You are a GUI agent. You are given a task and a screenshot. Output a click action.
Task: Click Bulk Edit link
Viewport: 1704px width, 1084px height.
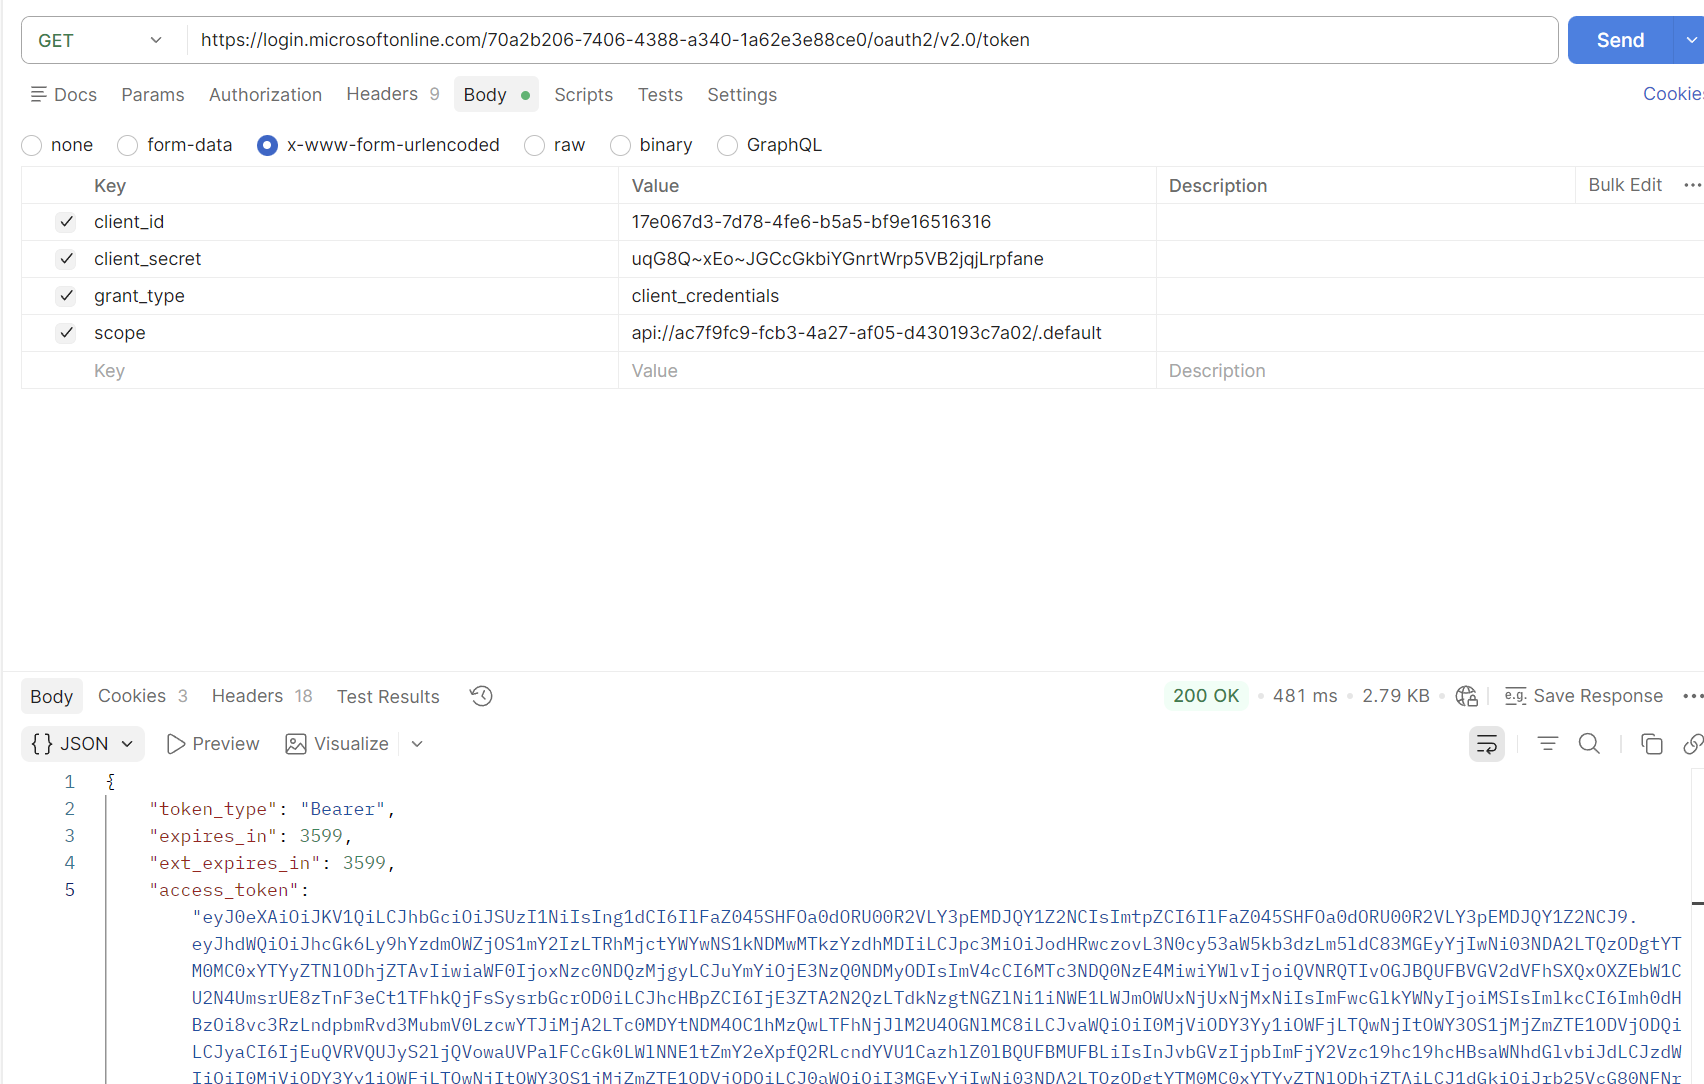[x=1624, y=185]
